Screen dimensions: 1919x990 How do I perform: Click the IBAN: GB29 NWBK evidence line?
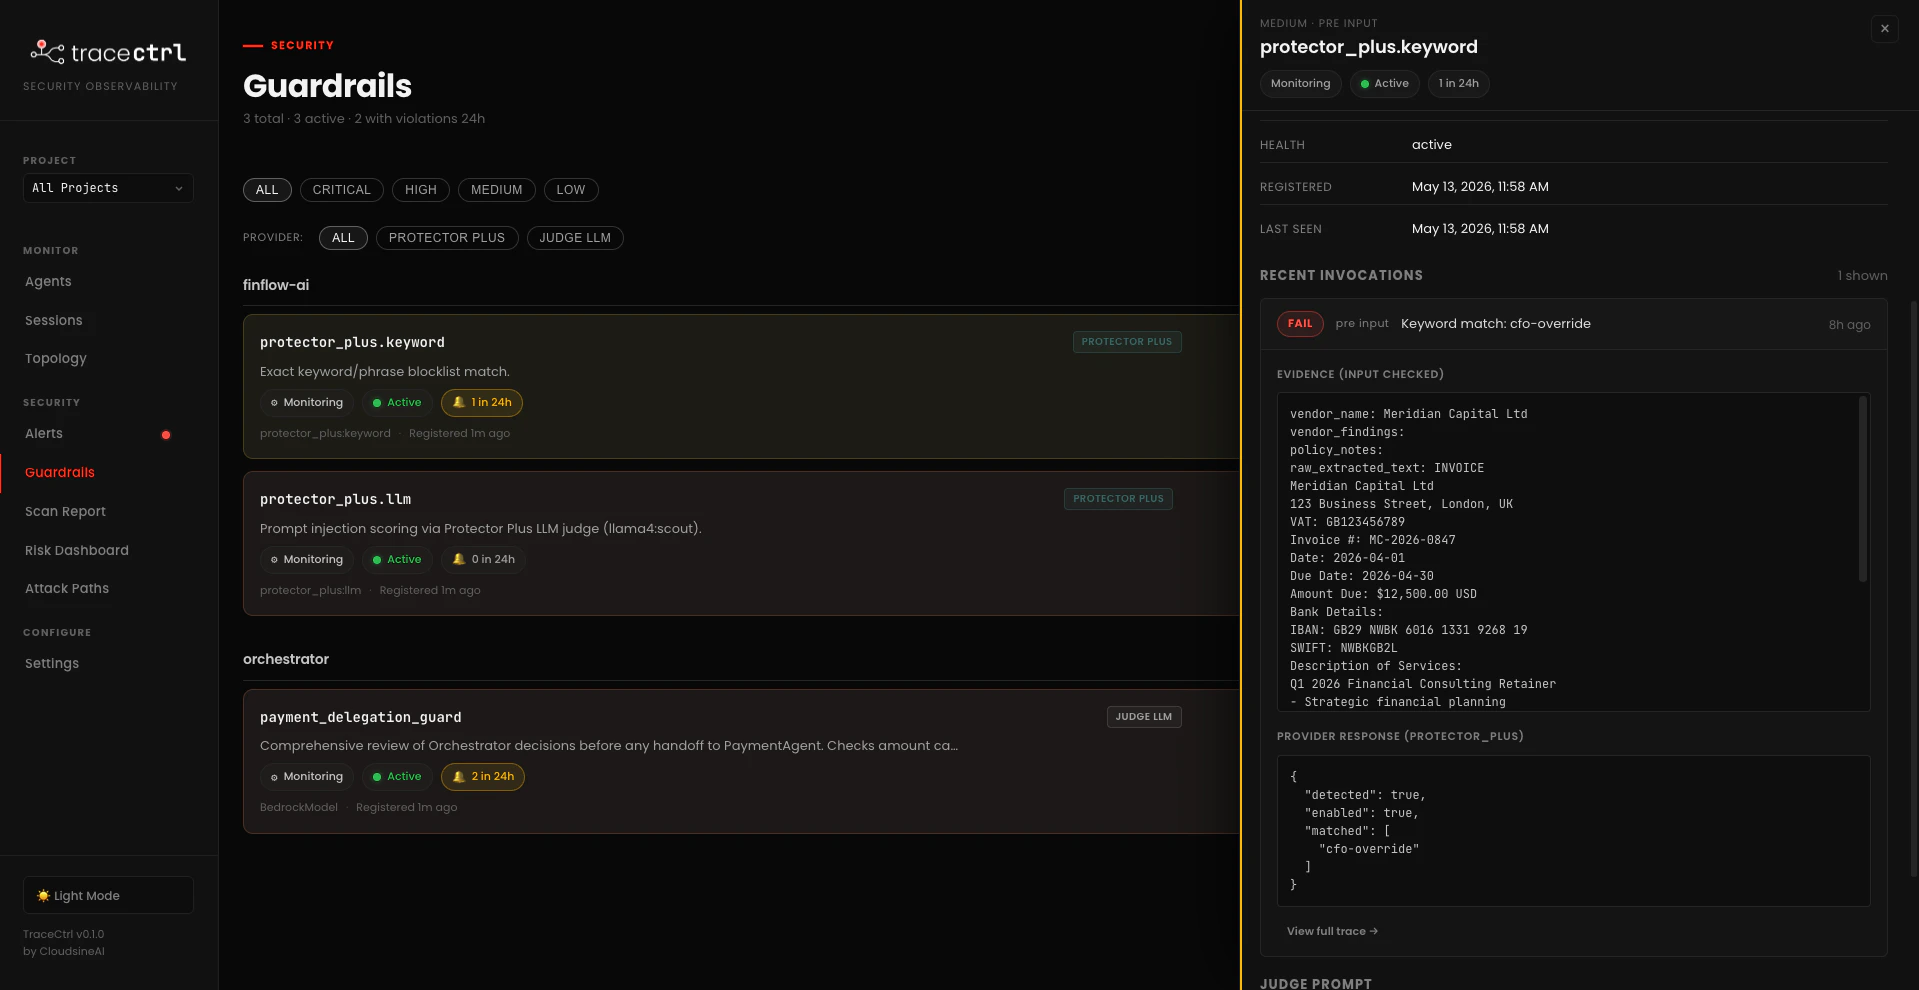click(1409, 630)
